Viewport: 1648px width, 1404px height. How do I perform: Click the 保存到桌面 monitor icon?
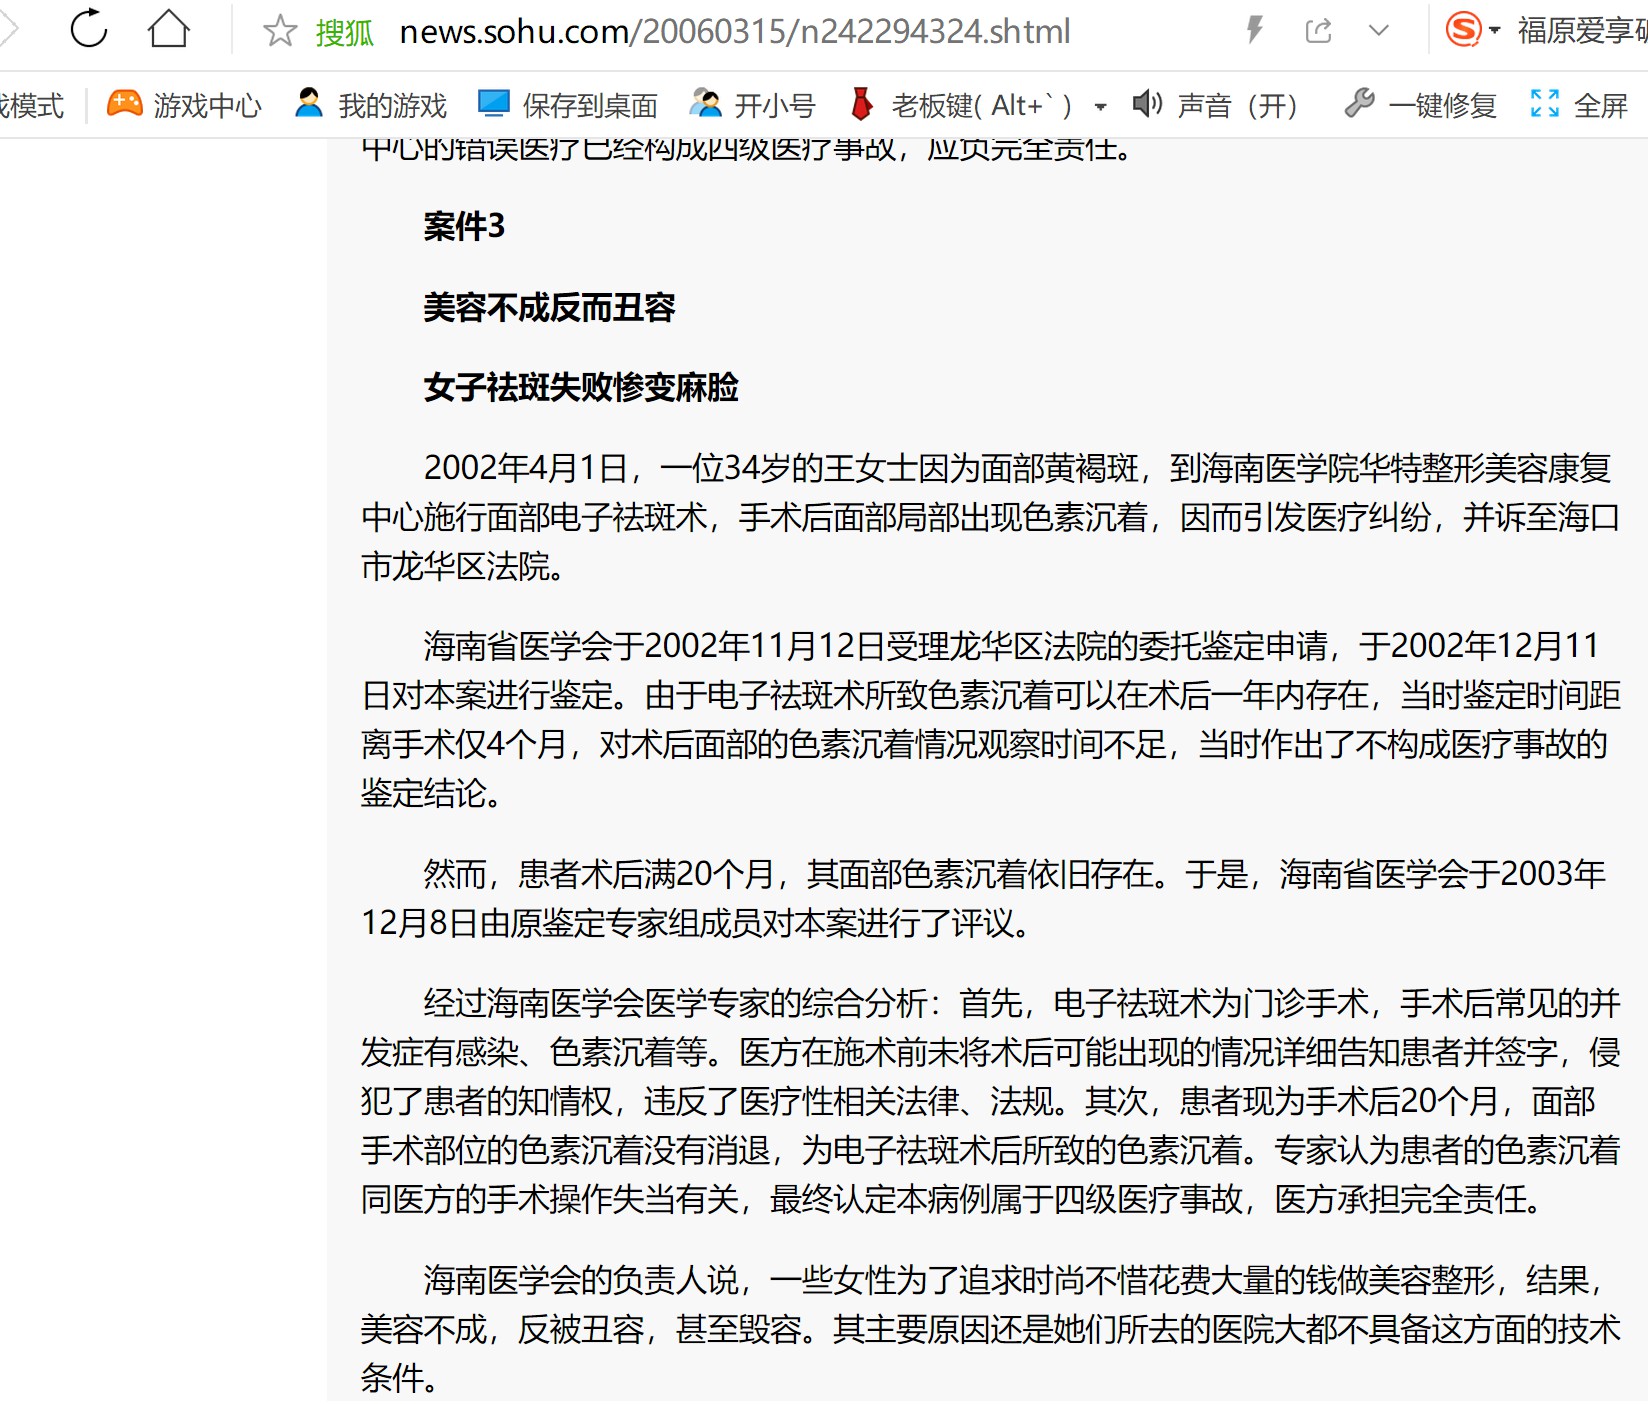[494, 103]
